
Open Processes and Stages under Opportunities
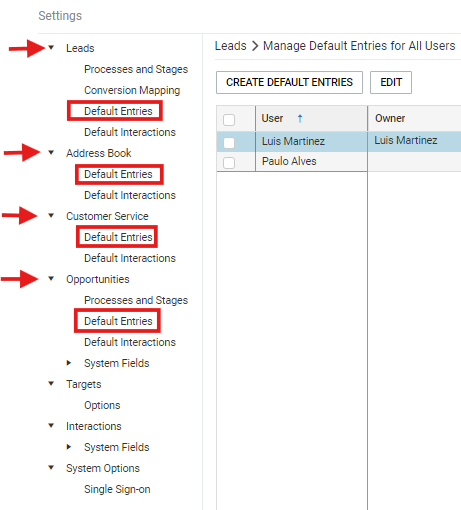pyautogui.click(x=136, y=300)
